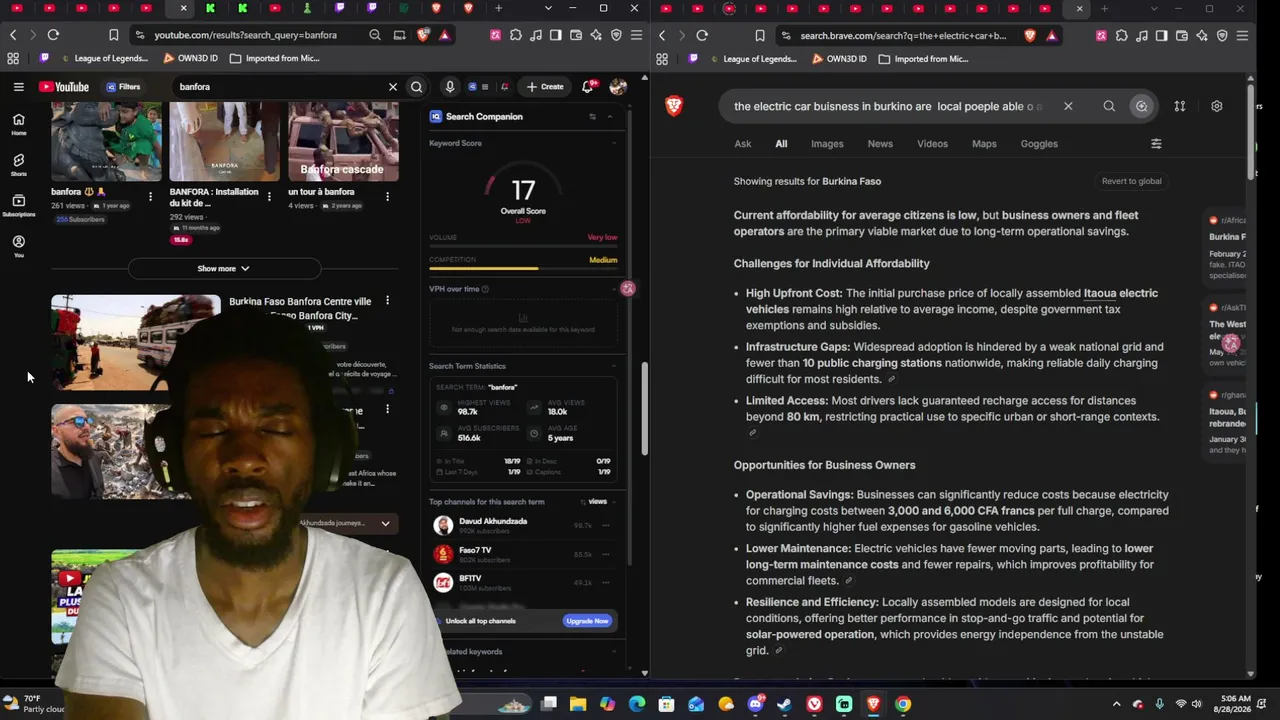Open the VPH over time help icon
The height and width of the screenshot is (720, 1280).
click(486, 290)
